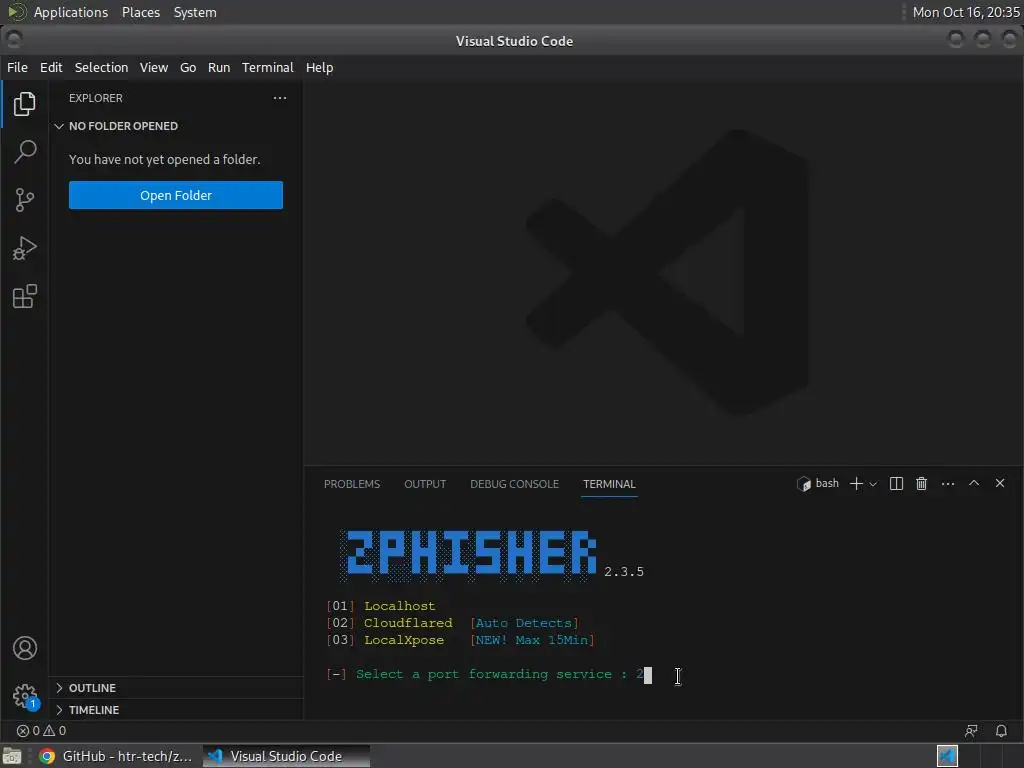Click the Cloudflared option text in terminal

coord(408,623)
